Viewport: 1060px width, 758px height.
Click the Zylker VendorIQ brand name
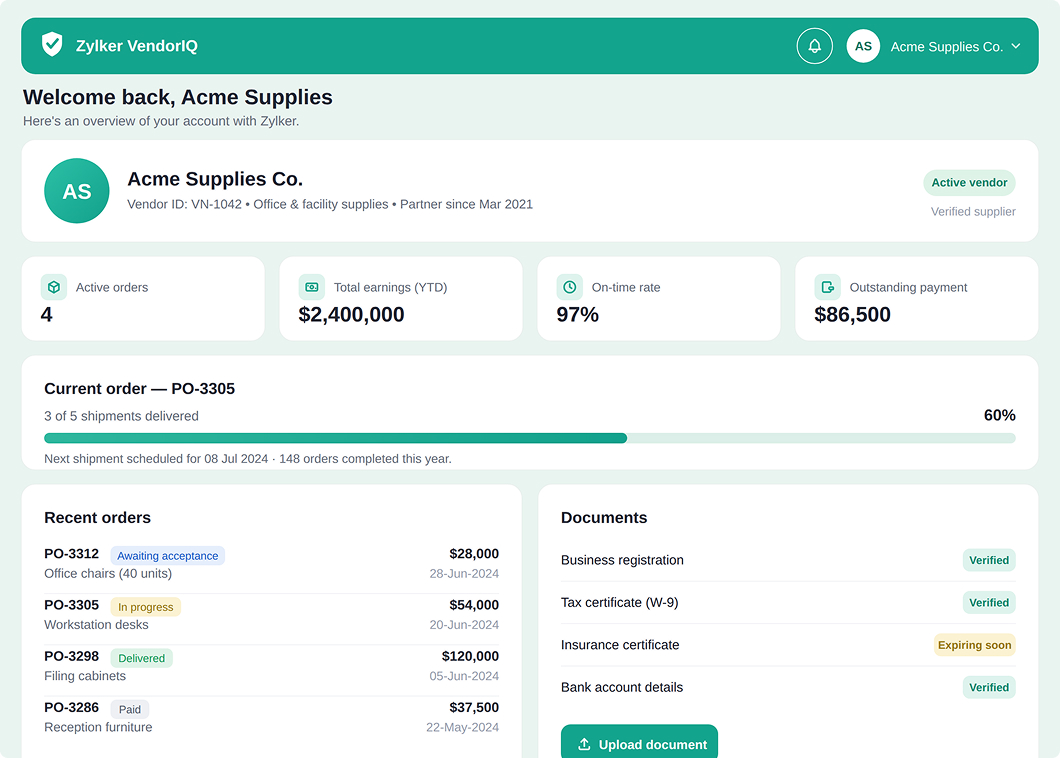137,46
